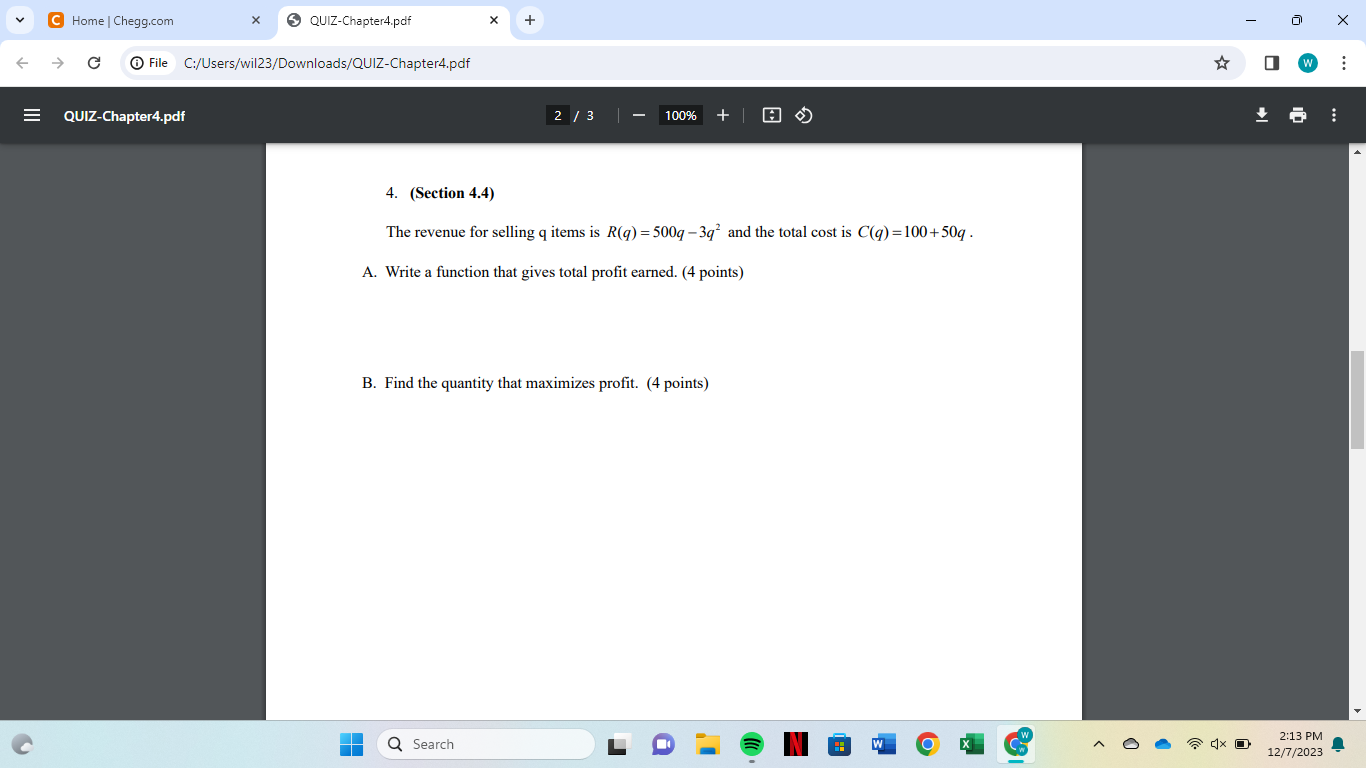Zoom in with the plus icon
This screenshot has width=1366, height=768.
722,115
